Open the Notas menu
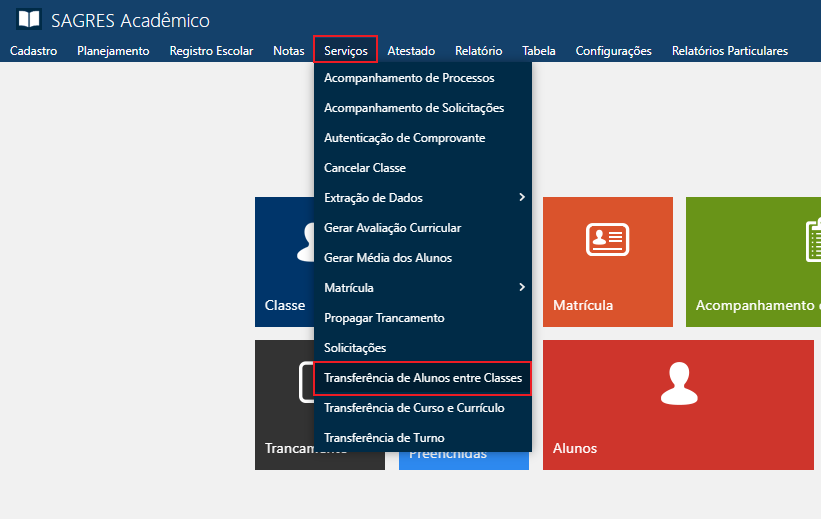821x519 pixels. (x=288, y=51)
